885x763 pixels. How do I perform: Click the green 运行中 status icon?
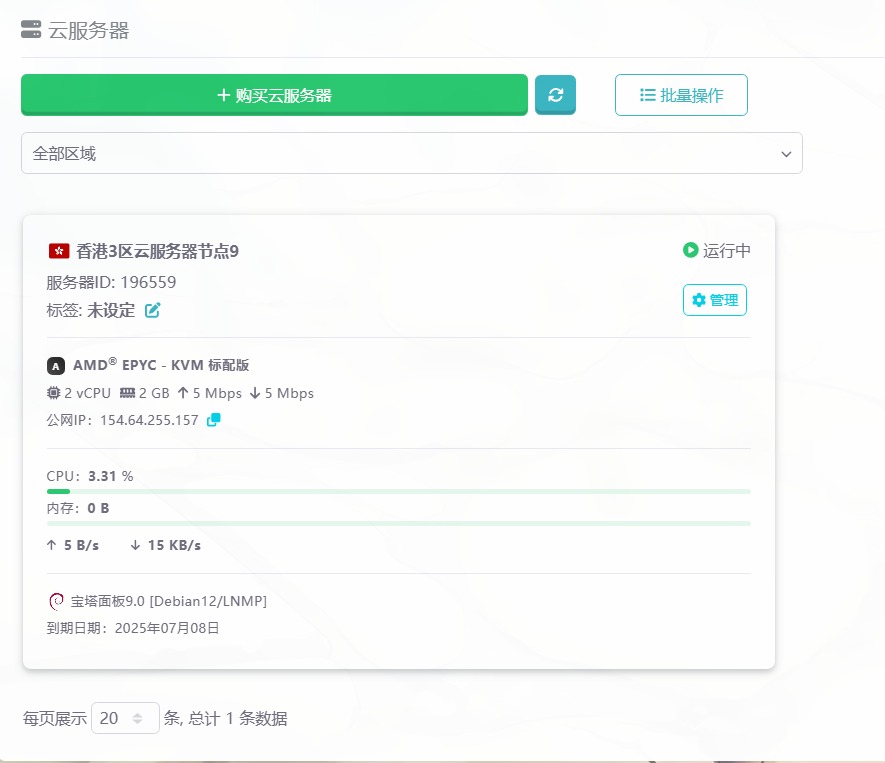click(690, 249)
